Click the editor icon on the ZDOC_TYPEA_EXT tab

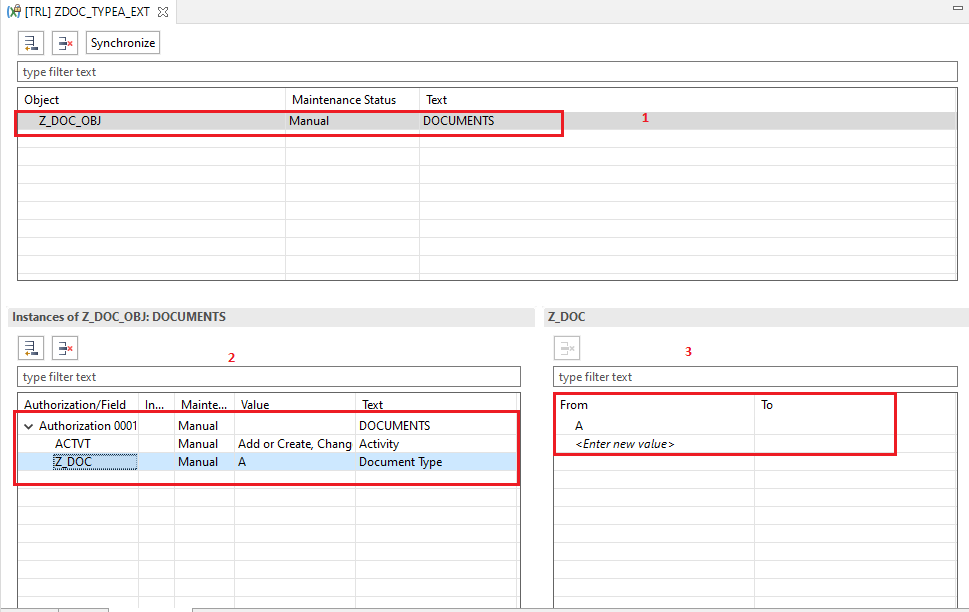14,12
